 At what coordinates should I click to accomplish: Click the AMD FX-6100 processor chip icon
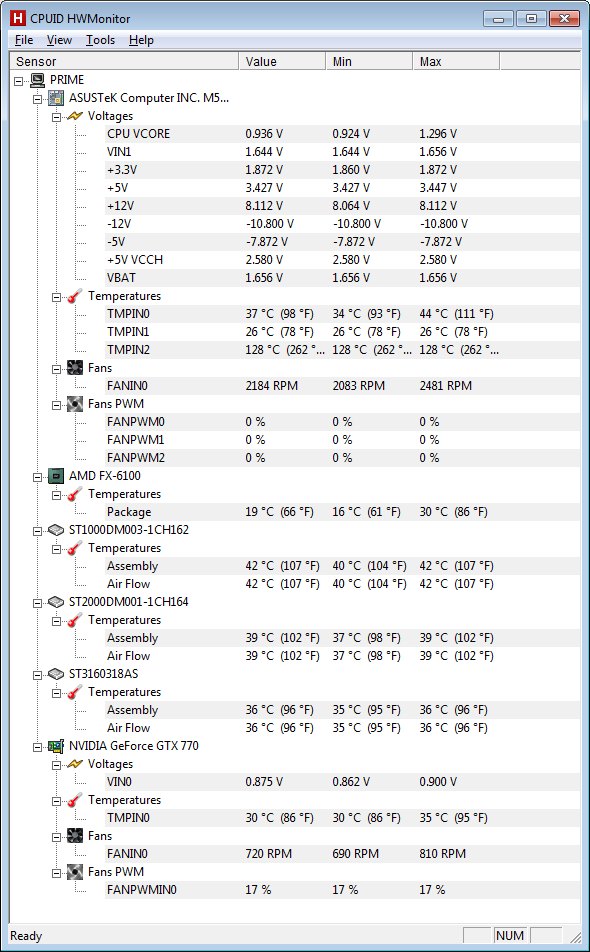coord(56,476)
